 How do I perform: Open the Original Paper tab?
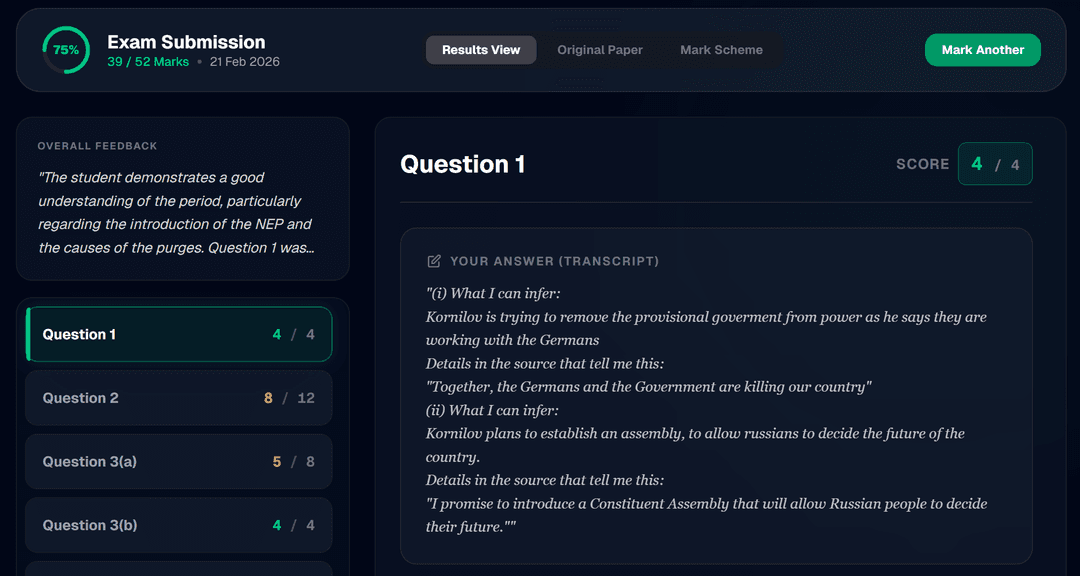pos(600,50)
